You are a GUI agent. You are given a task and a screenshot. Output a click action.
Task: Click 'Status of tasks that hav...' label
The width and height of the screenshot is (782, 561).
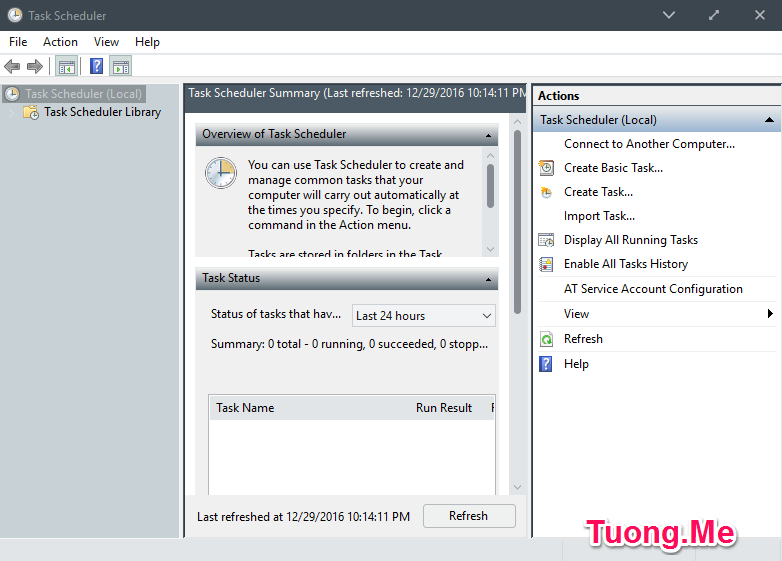pos(276,314)
